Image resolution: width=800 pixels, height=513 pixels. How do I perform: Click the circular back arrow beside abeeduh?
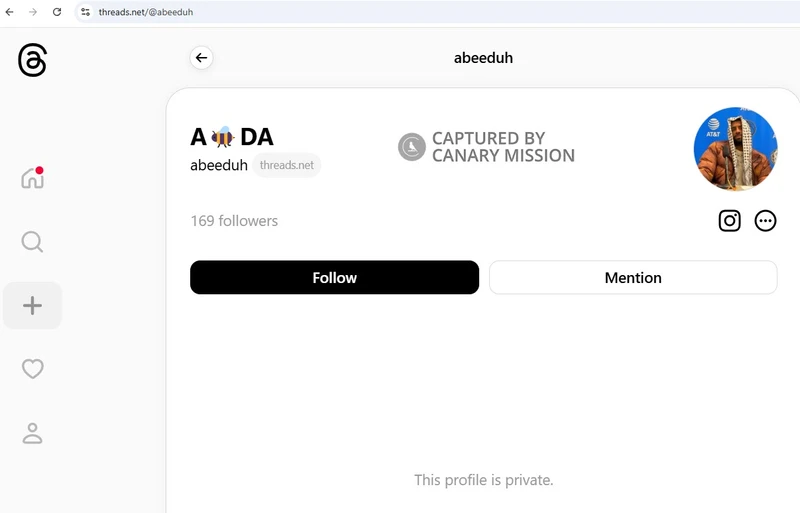pyautogui.click(x=202, y=58)
